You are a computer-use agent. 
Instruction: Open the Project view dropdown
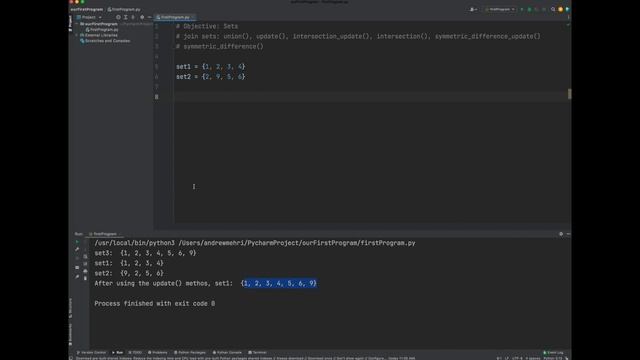click(89, 17)
